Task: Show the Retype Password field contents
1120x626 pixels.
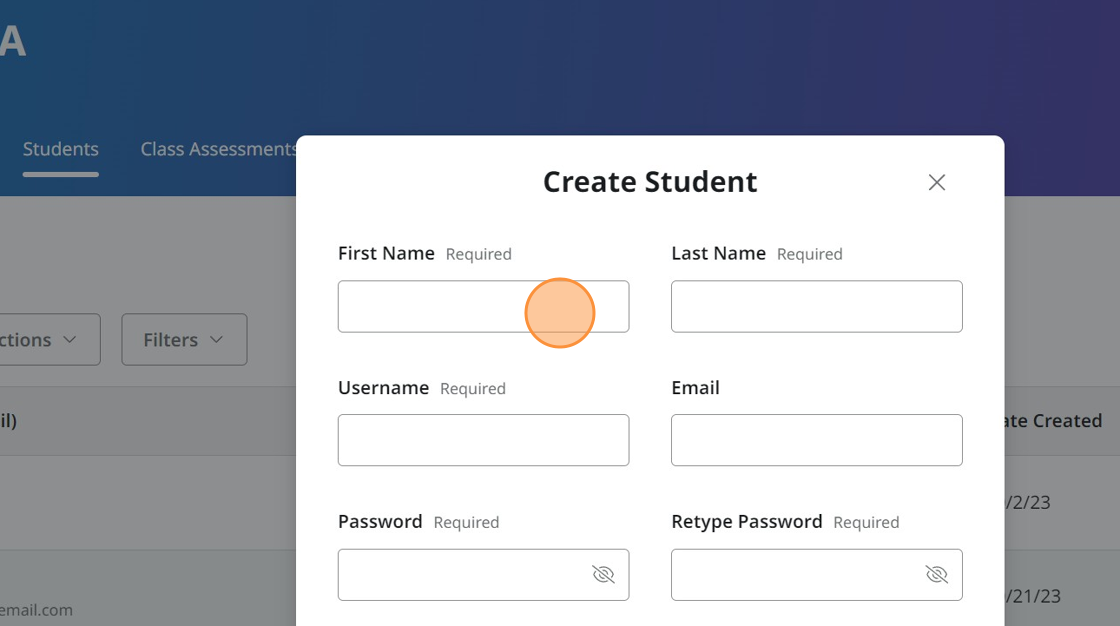Action: (936, 574)
